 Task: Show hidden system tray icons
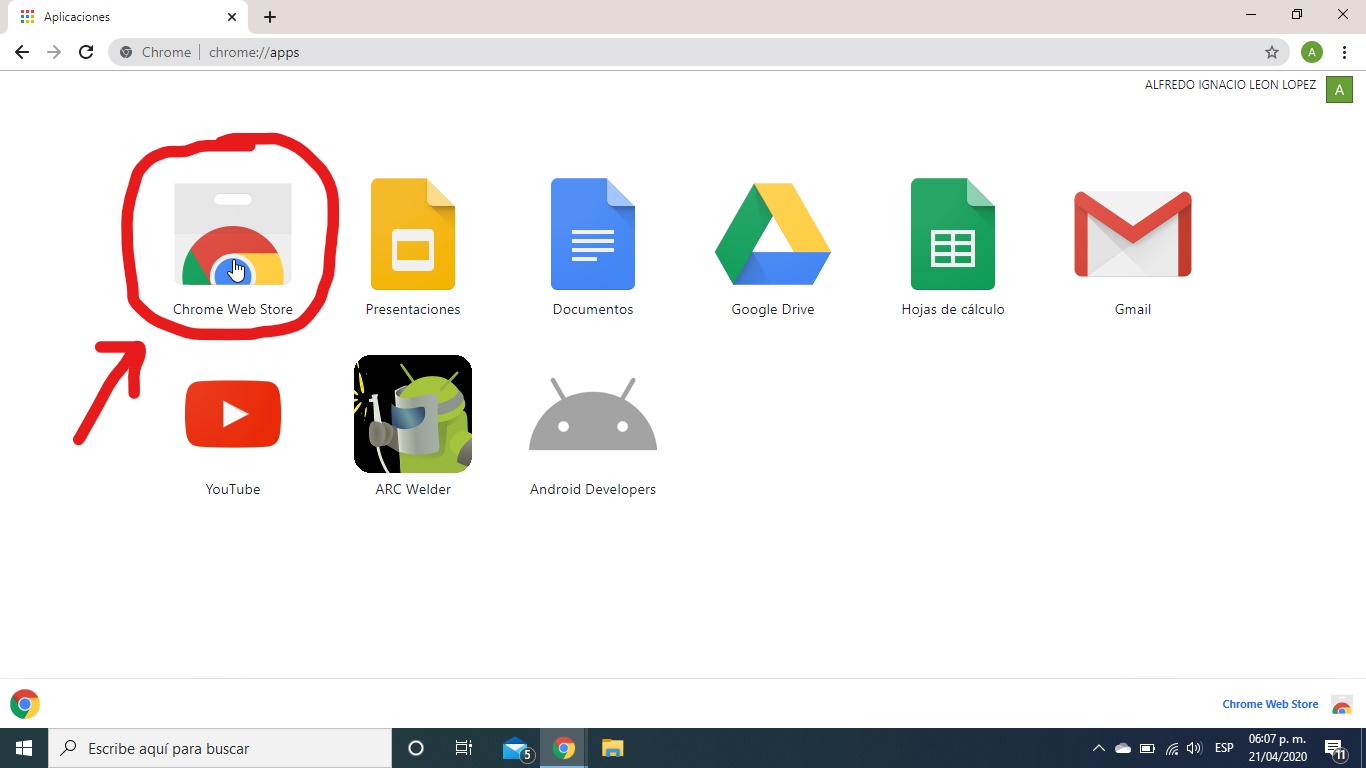coord(1098,748)
